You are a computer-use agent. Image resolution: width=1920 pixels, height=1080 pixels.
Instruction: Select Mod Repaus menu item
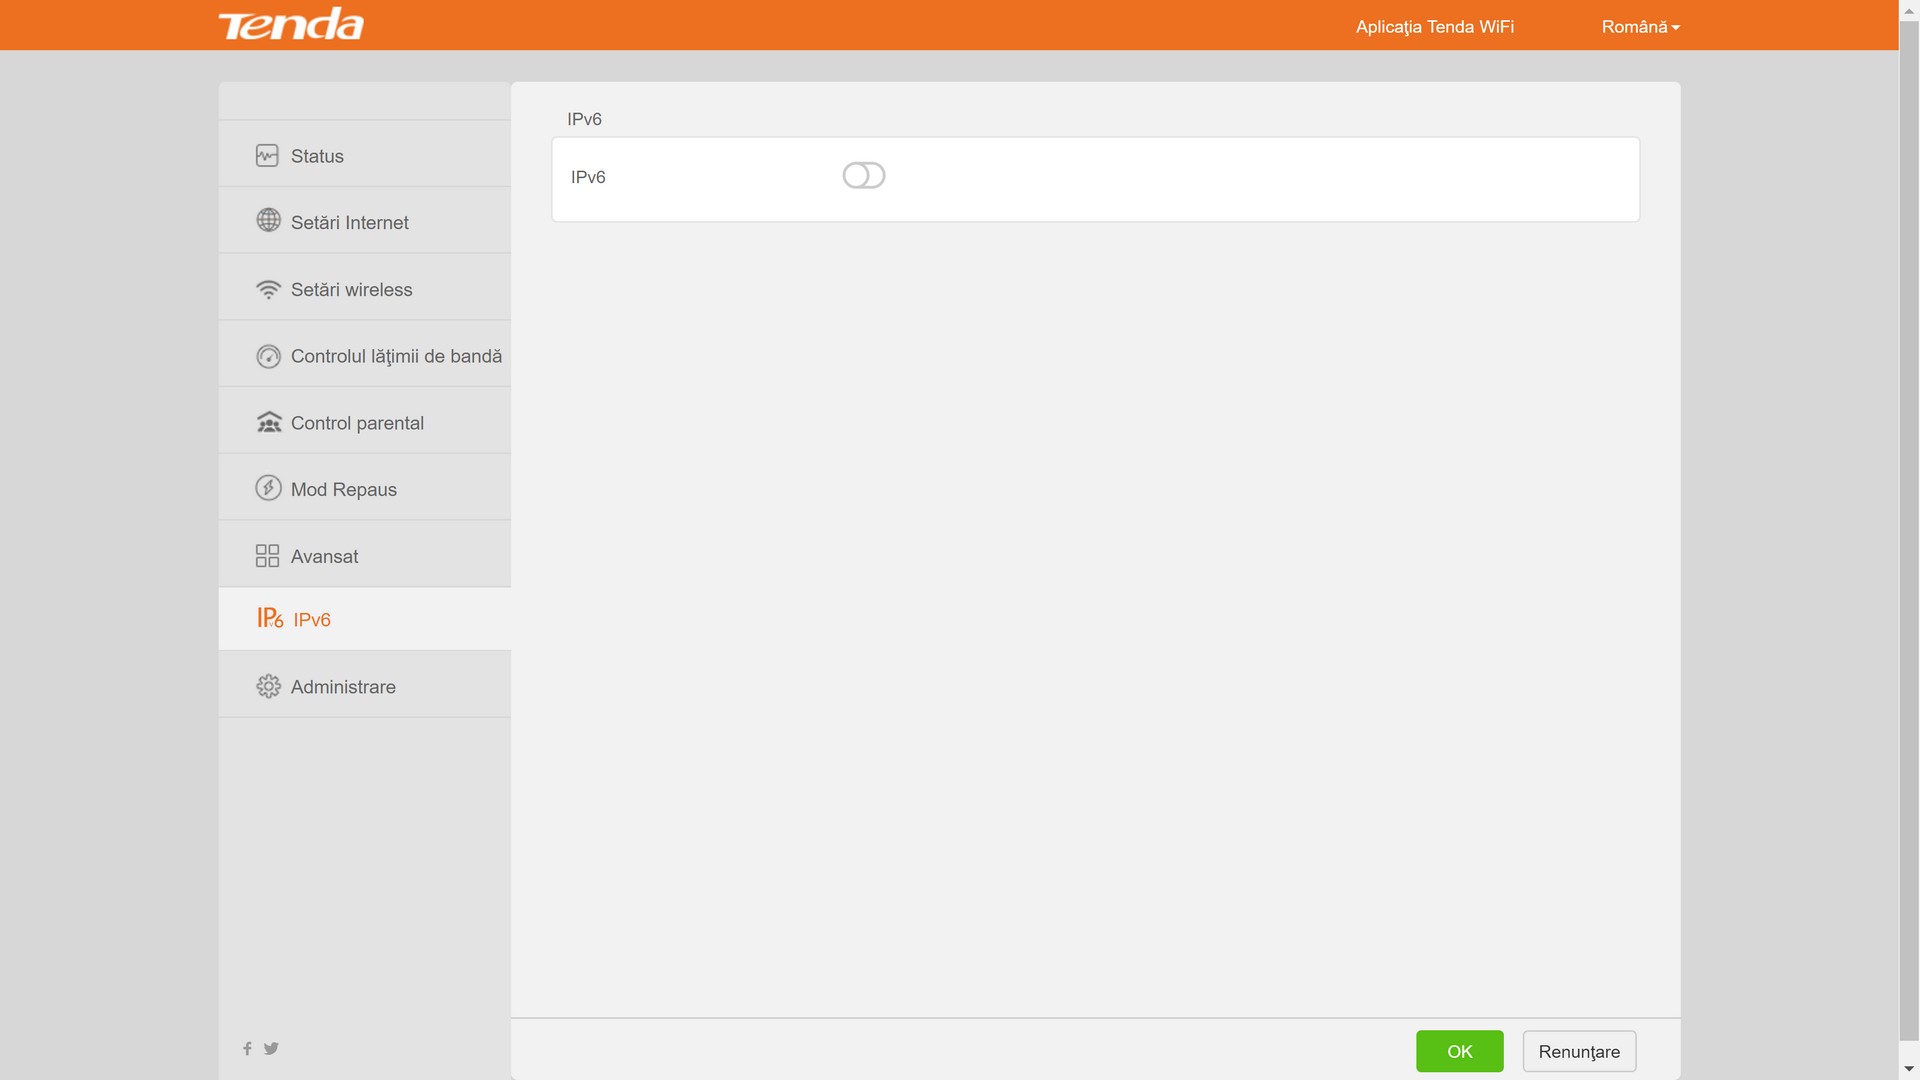pos(365,488)
